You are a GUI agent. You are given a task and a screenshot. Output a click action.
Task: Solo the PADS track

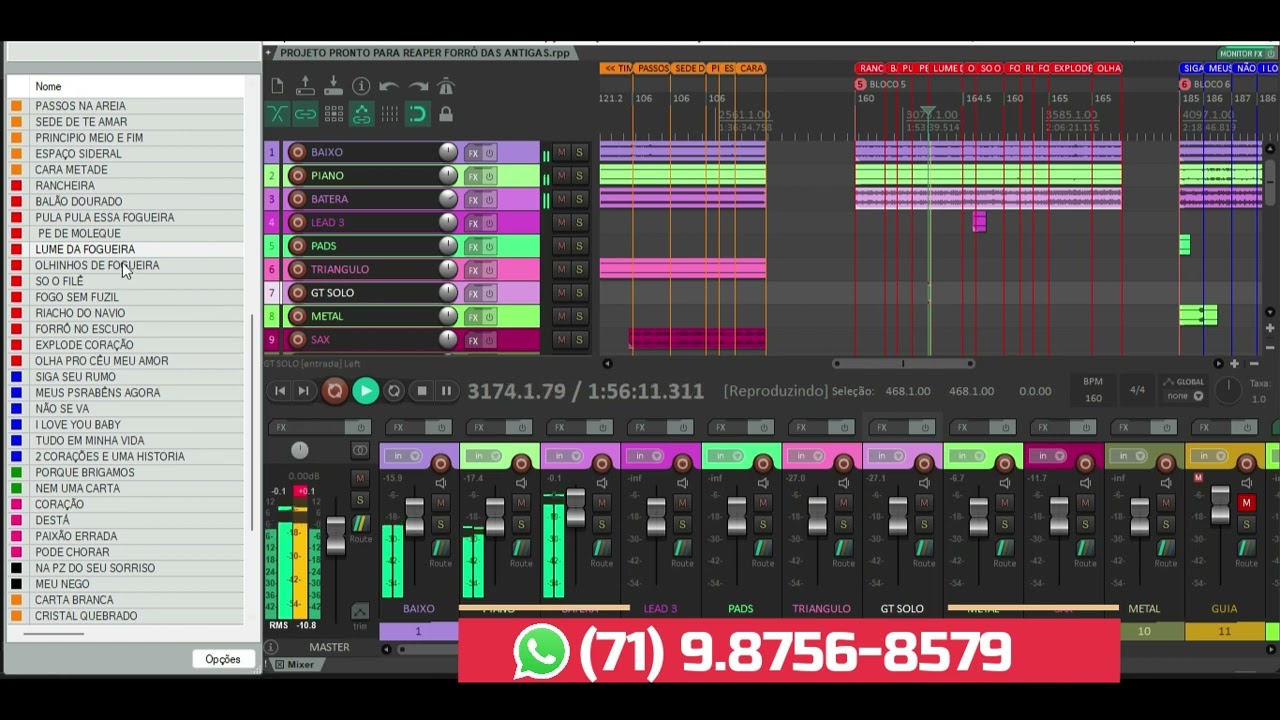point(578,246)
